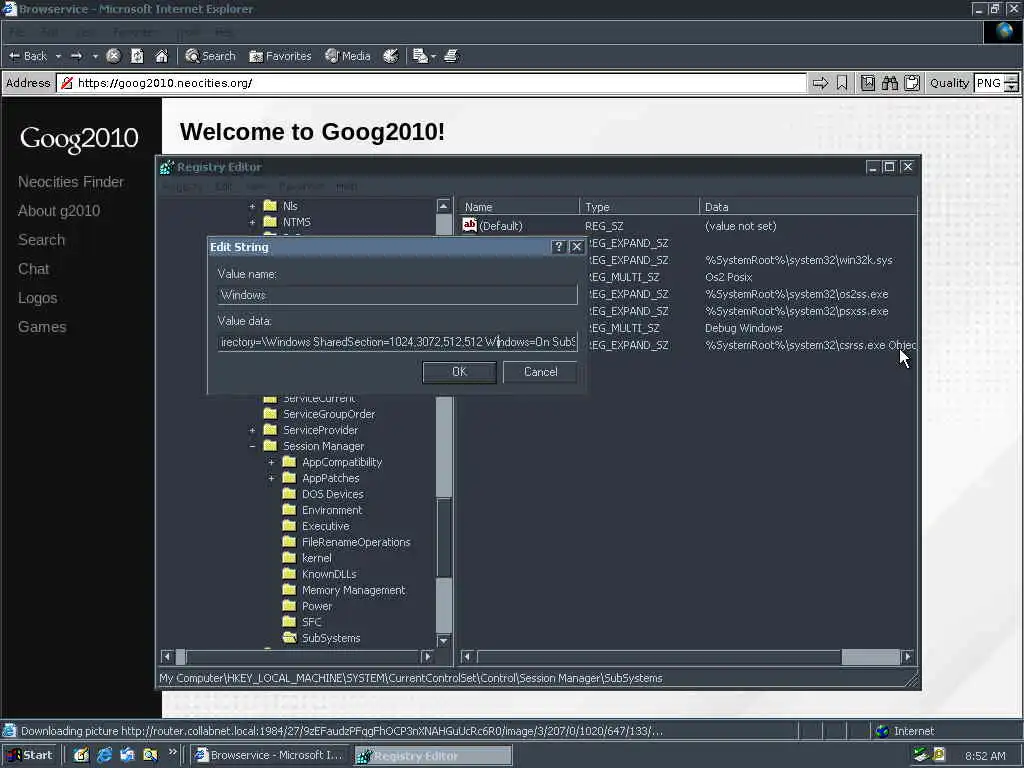
Task: Open the Search link in sidebar
Action: coord(41,240)
